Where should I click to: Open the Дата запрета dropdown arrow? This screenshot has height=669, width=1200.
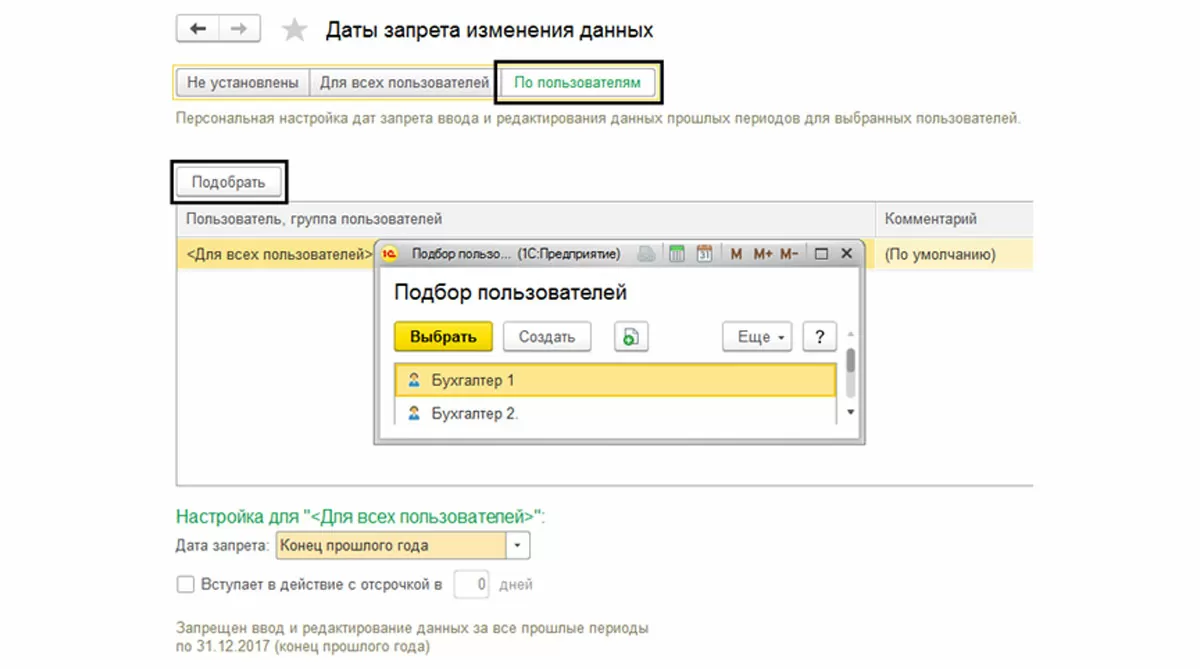pyautogui.click(x=518, y=546)
